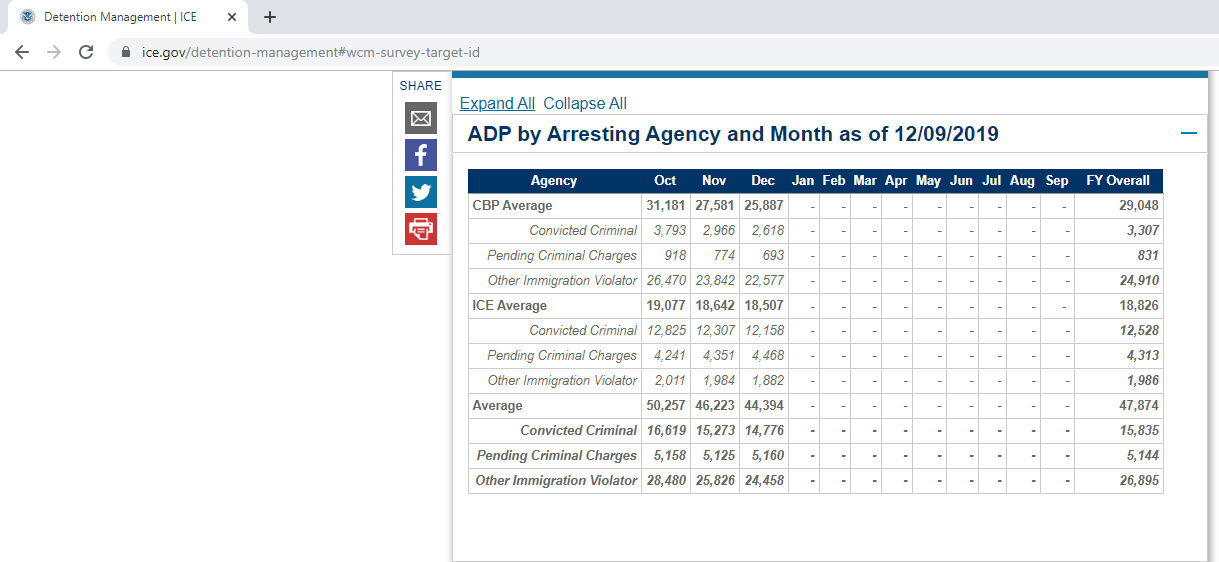Go back to previous page
This screenshot has height=562, width=1219.
[x=22, y=52]
